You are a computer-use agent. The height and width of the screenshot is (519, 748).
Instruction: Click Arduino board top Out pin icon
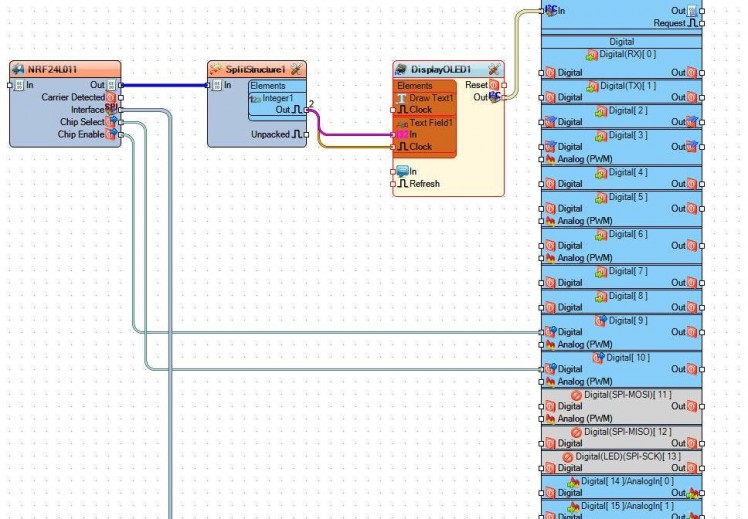[692, 10]
